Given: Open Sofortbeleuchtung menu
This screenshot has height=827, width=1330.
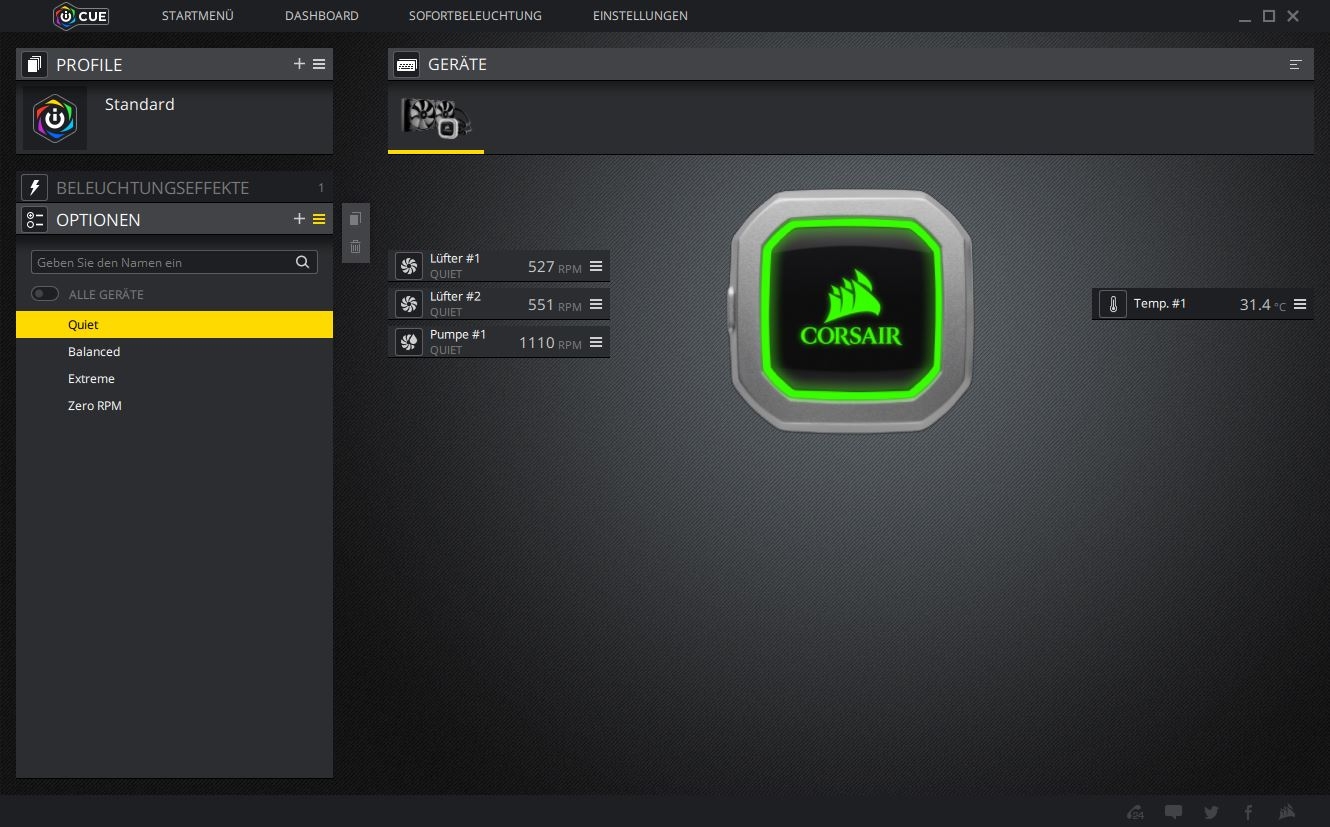Looking at the screenshot, I should coord(475,16).
